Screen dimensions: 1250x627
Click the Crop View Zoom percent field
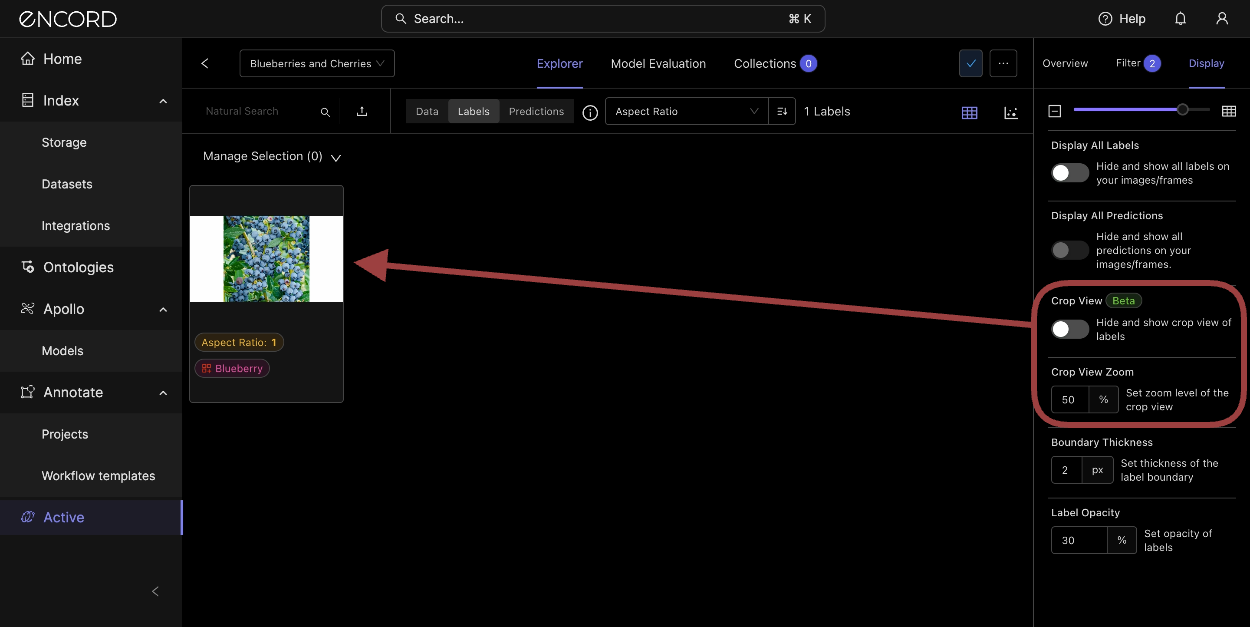(1069, 399)
